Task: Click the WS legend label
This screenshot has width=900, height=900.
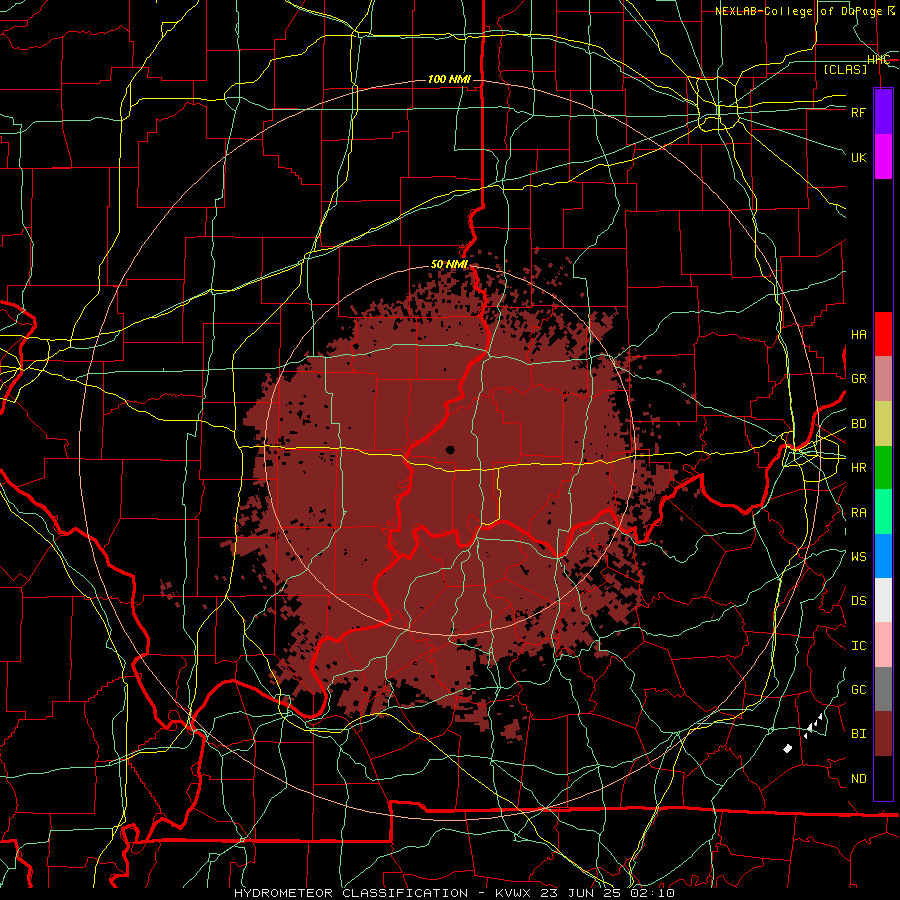Action: click(x=858, y=557)
